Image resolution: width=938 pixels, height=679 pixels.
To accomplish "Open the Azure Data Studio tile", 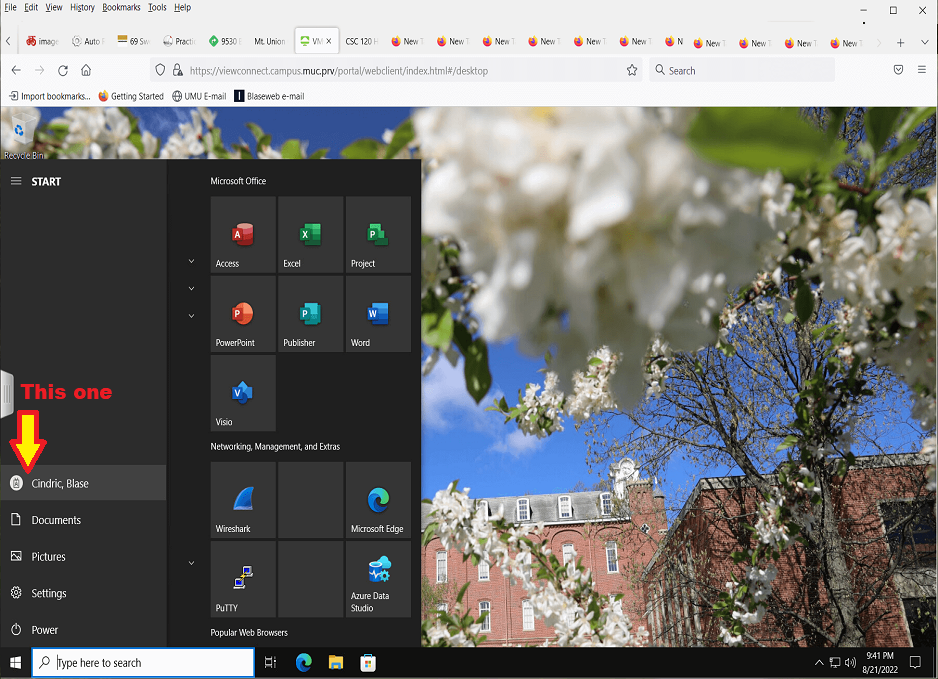I will pyautogui.click(x=378, y=579).
